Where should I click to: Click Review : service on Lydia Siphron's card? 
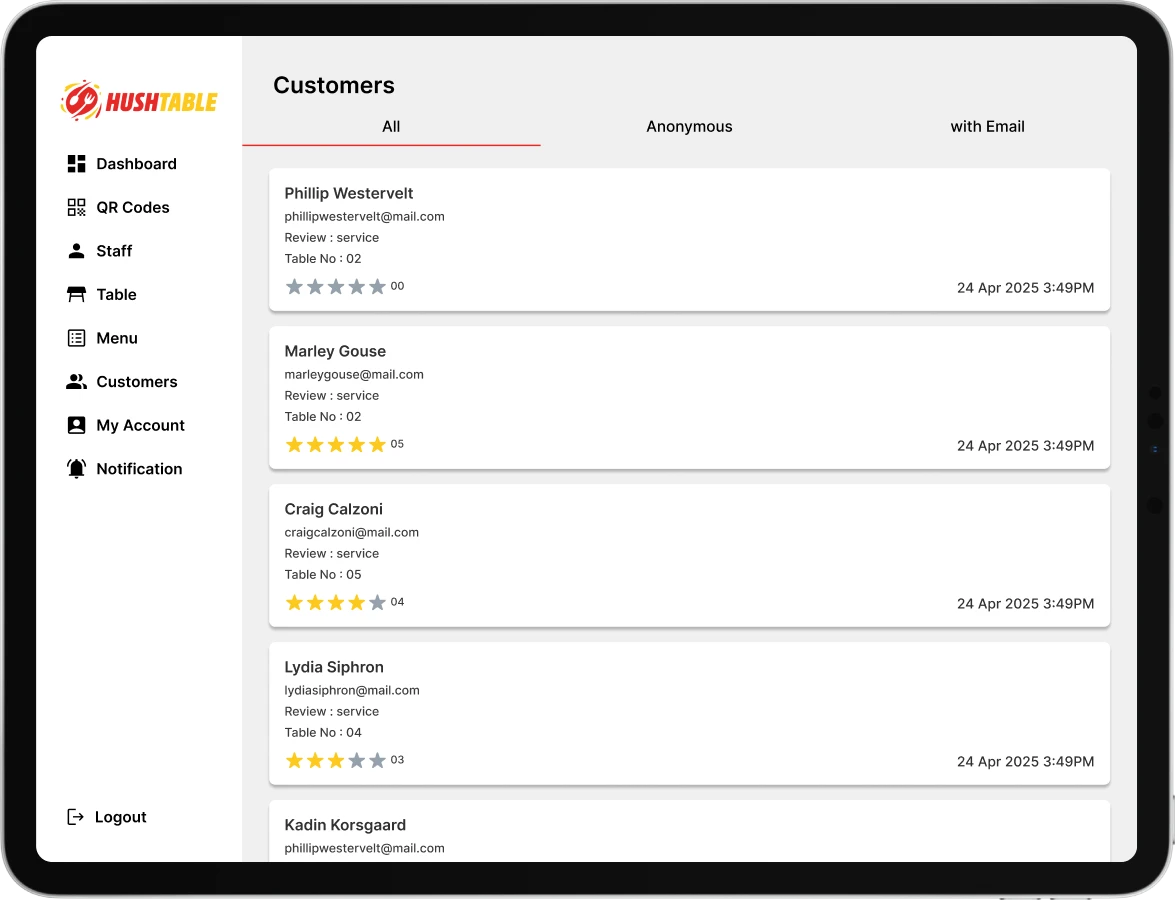coord(331,712)
